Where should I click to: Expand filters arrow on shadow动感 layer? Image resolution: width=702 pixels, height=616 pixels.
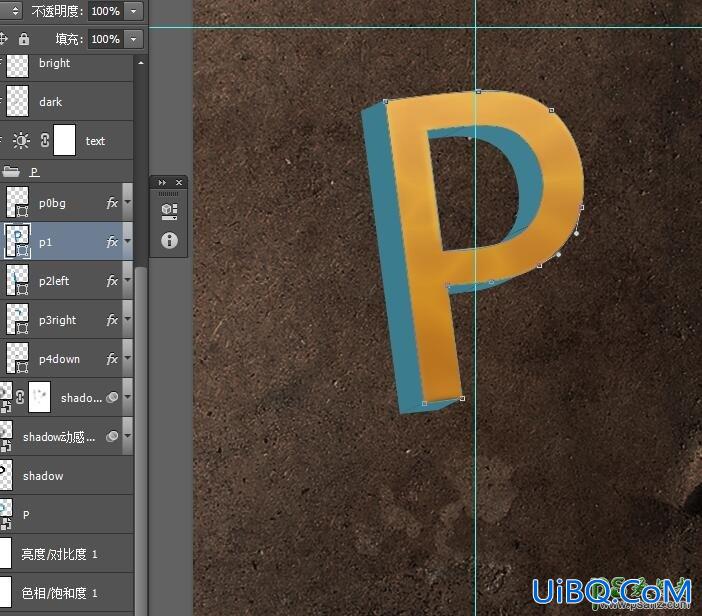(x=128, y=436)
